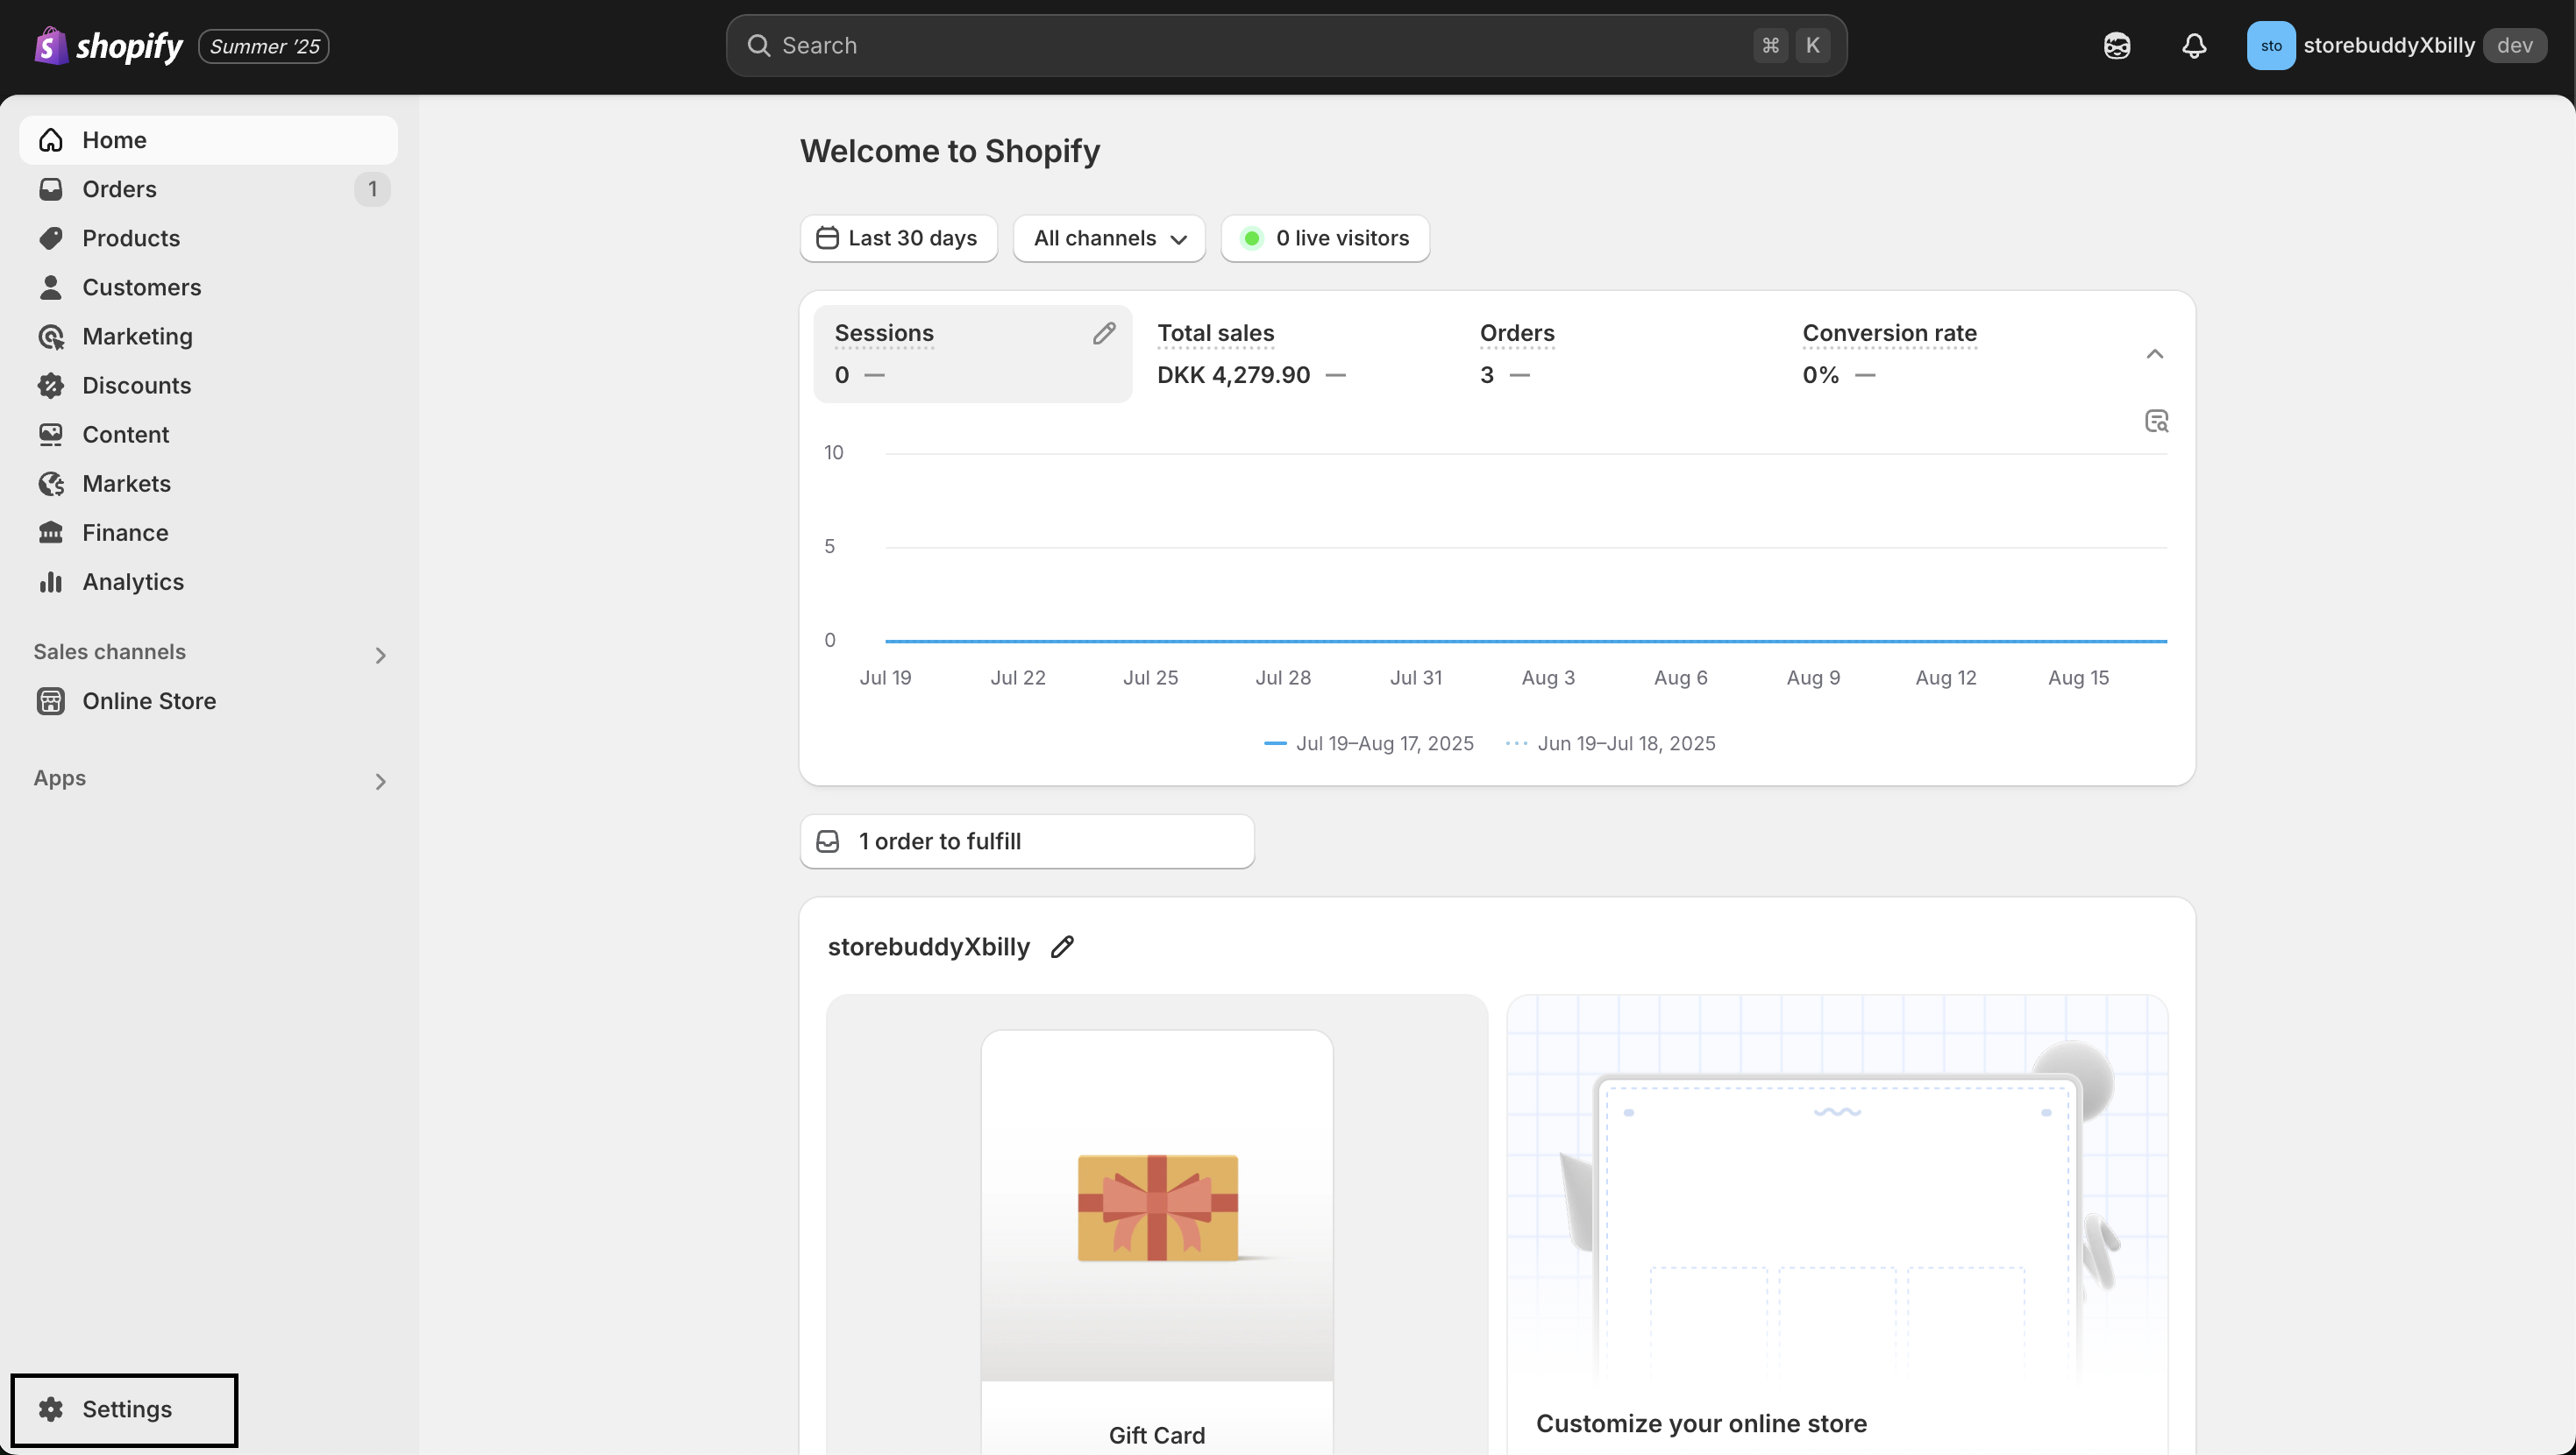This screenshot has height=1455, width=2576.
Task: Click the green live visitors indicator dot
Action: coord(1251,238)
